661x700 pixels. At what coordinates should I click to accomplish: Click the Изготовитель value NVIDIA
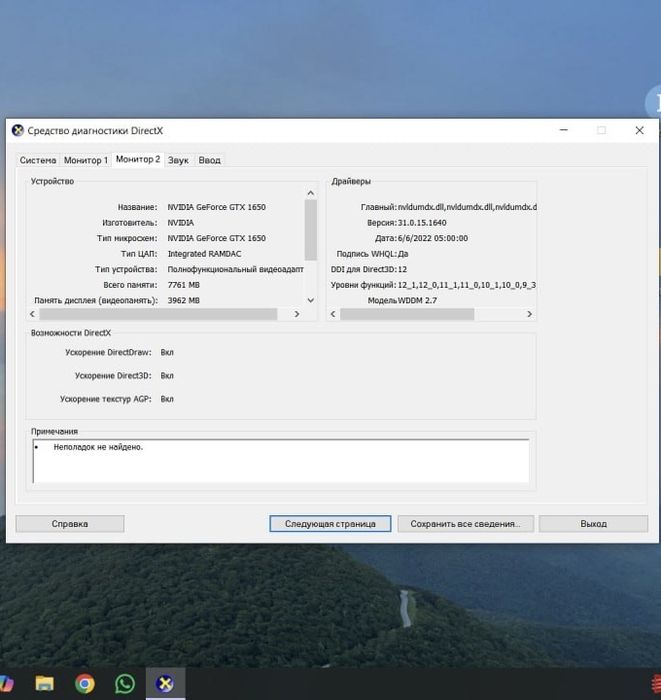pyautogui.click(x=180, y=223)
